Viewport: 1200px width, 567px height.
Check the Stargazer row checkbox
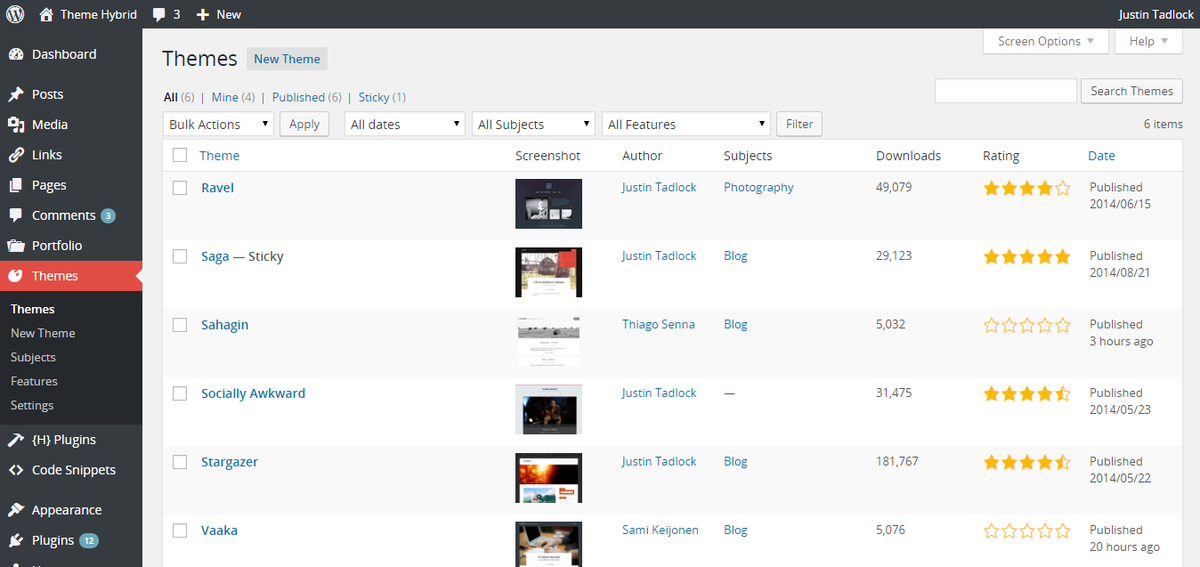pos(180,462)
